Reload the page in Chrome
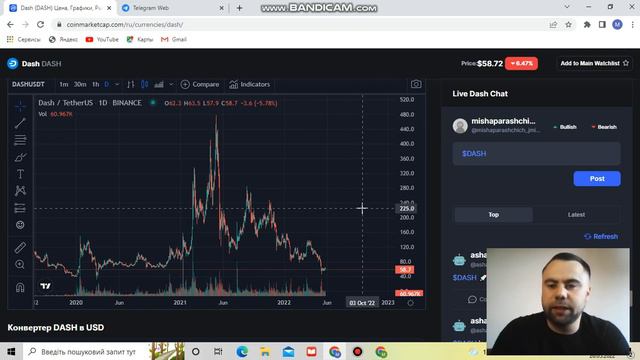 (40, 24)
